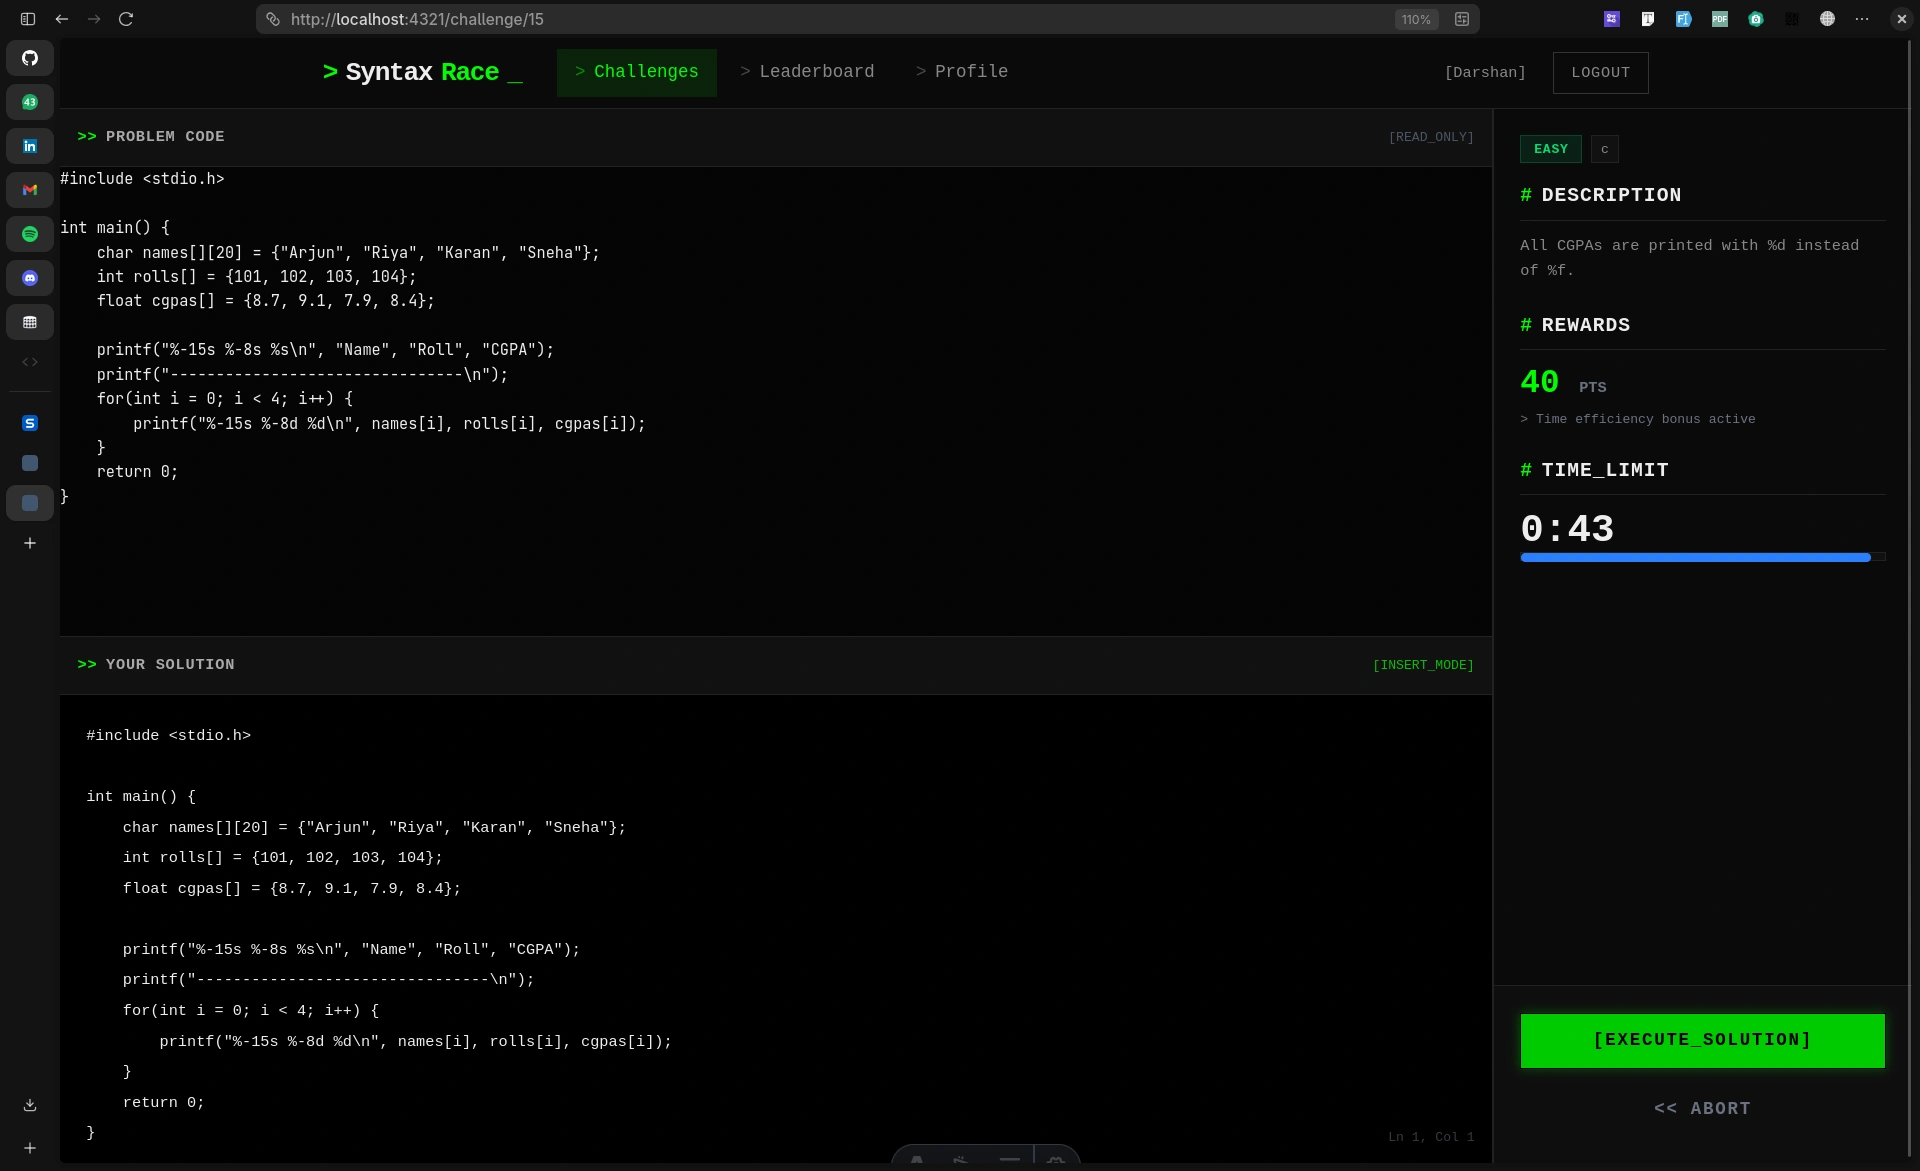Screen dimensions: 1920x1171
Task: Open the globe extension's menu in the toolbar
Action: click(1827, 19)
